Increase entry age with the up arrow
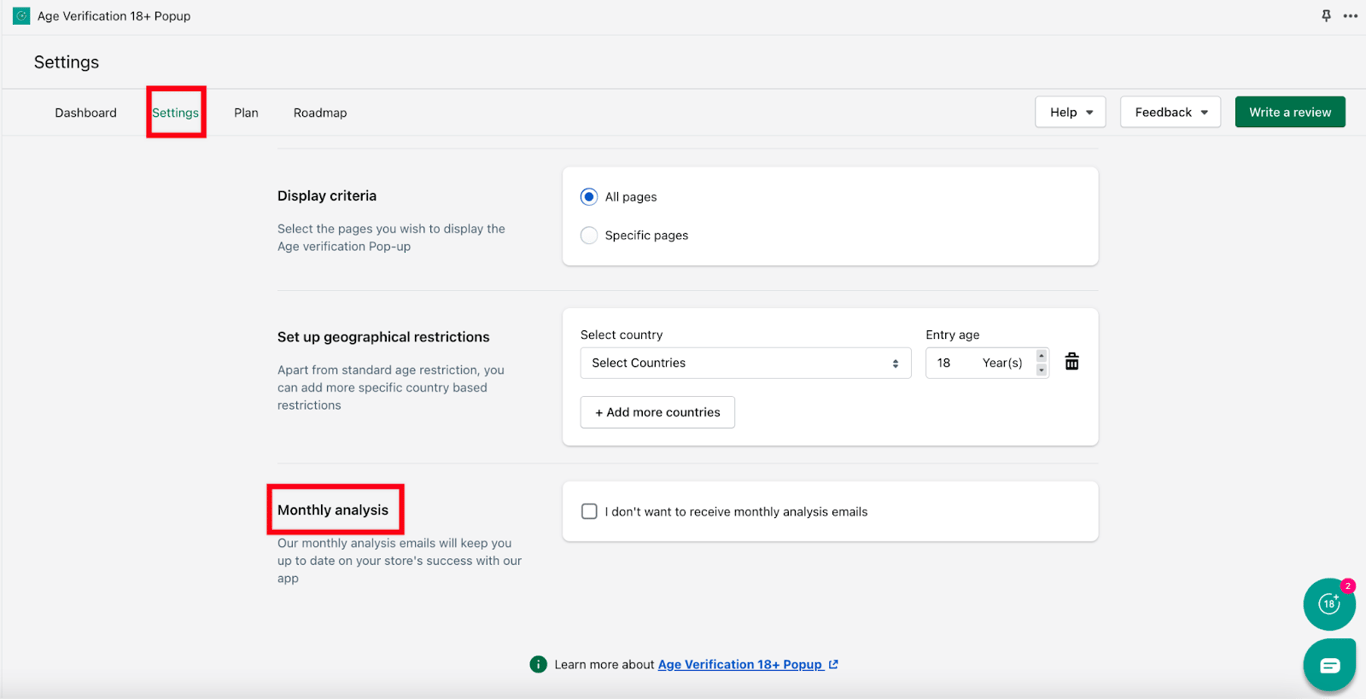The width and height of the screenshot is (1366, 699). 1041,356
